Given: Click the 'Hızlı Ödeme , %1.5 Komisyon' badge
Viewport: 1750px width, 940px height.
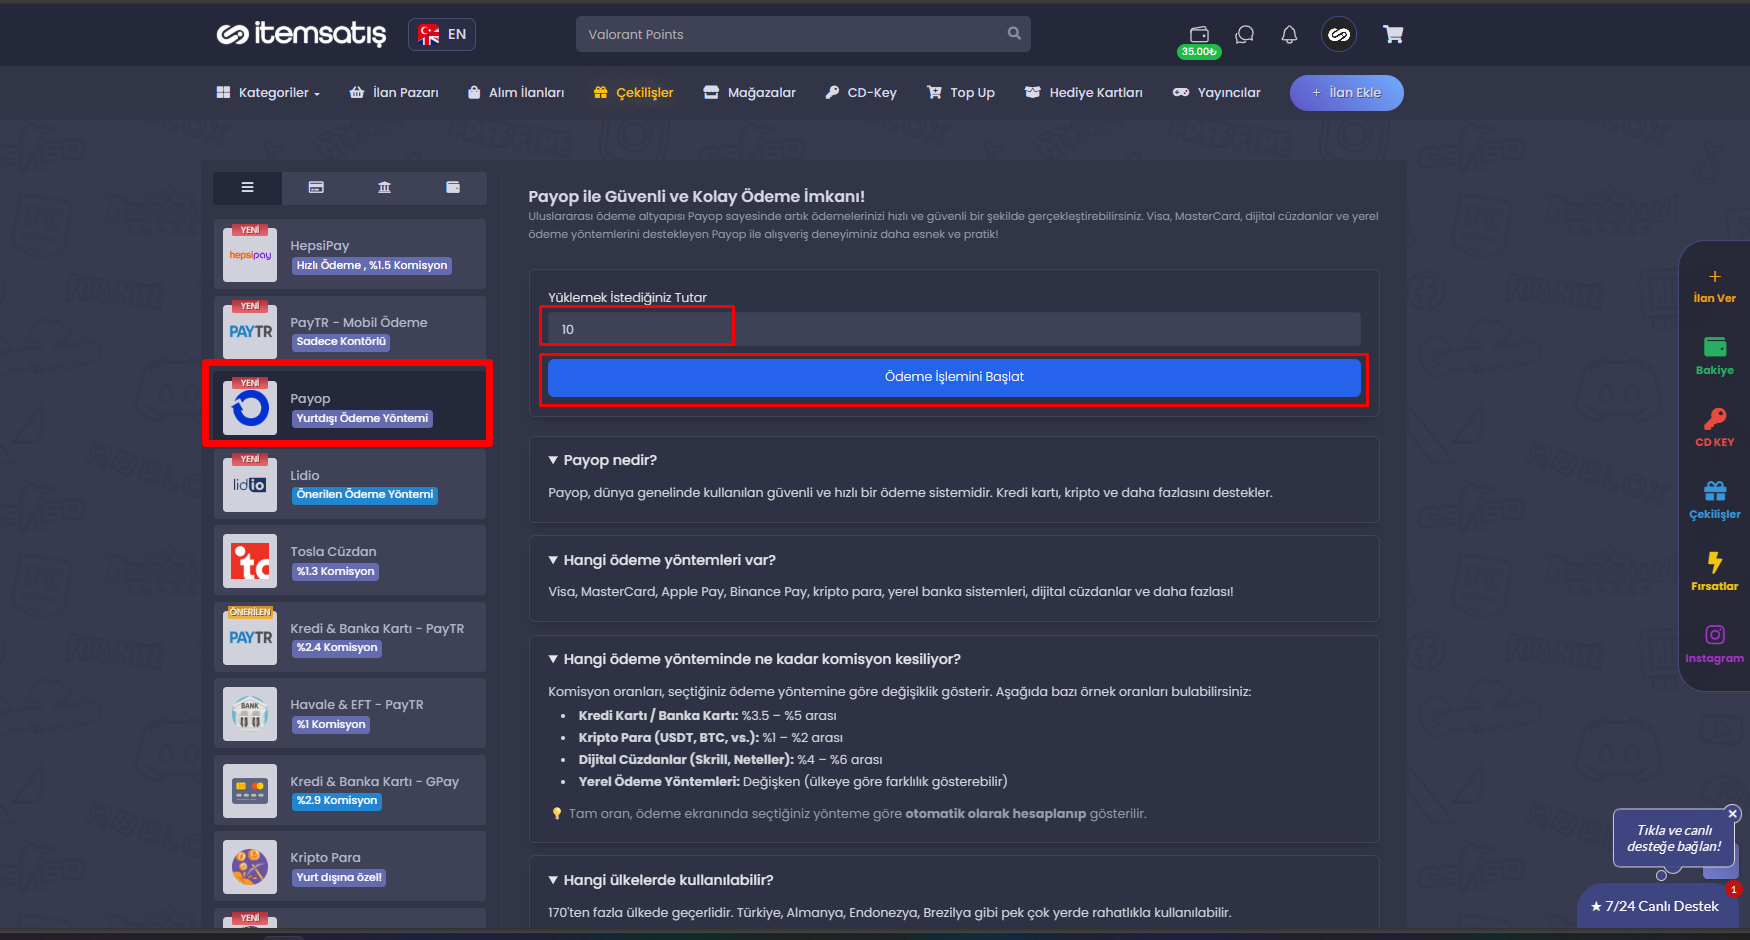Looking at the screenshot, I should [x=372, y=266].
